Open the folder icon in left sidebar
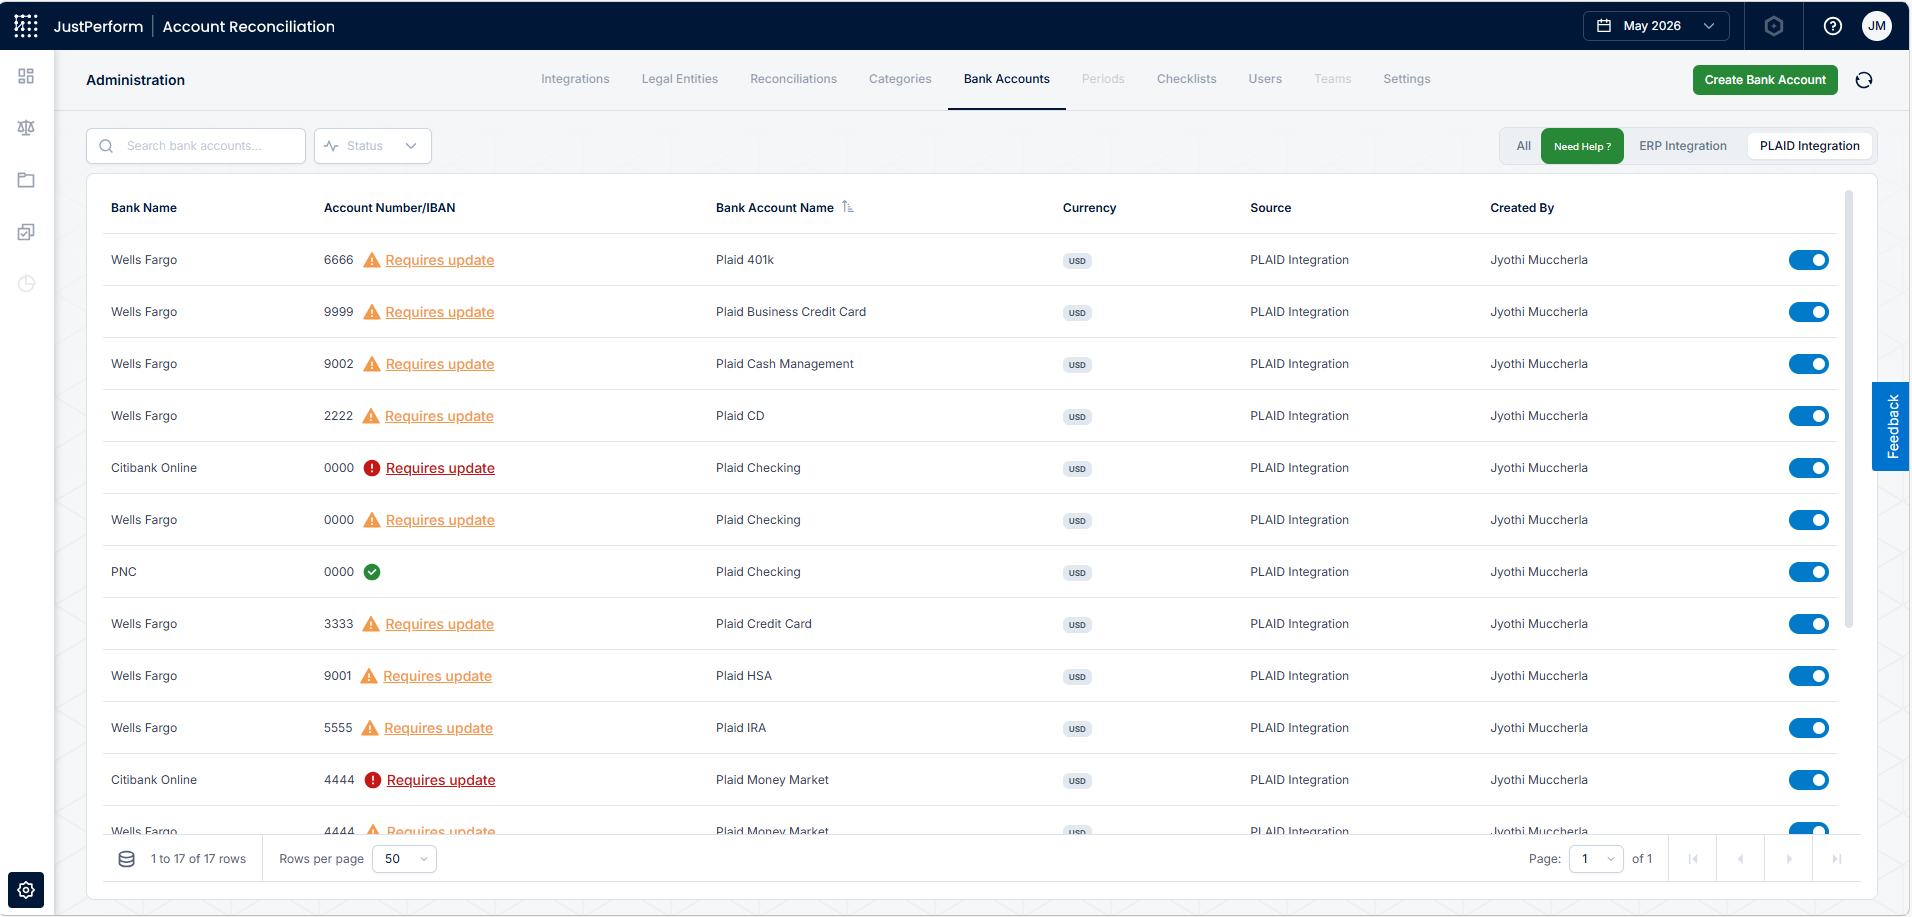The width and height of the screenshot is (1912, 917). point(26,180)
